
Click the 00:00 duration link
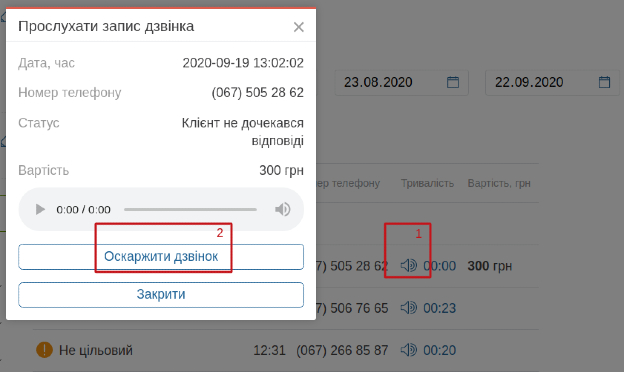pos(439,266)
